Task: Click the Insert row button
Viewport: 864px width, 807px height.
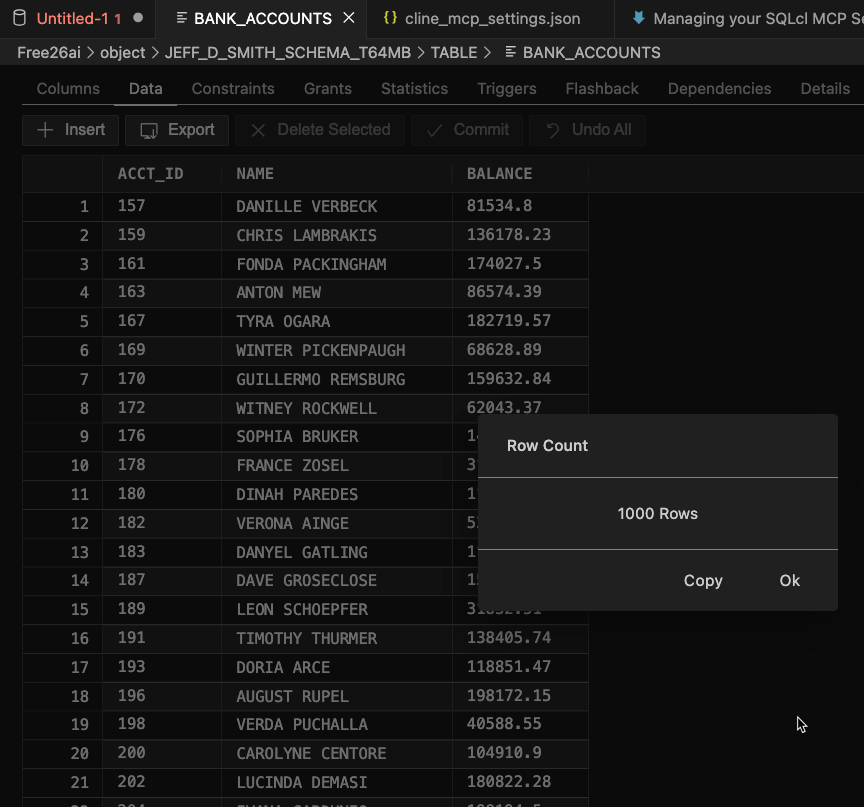Action: pos(71,130)
